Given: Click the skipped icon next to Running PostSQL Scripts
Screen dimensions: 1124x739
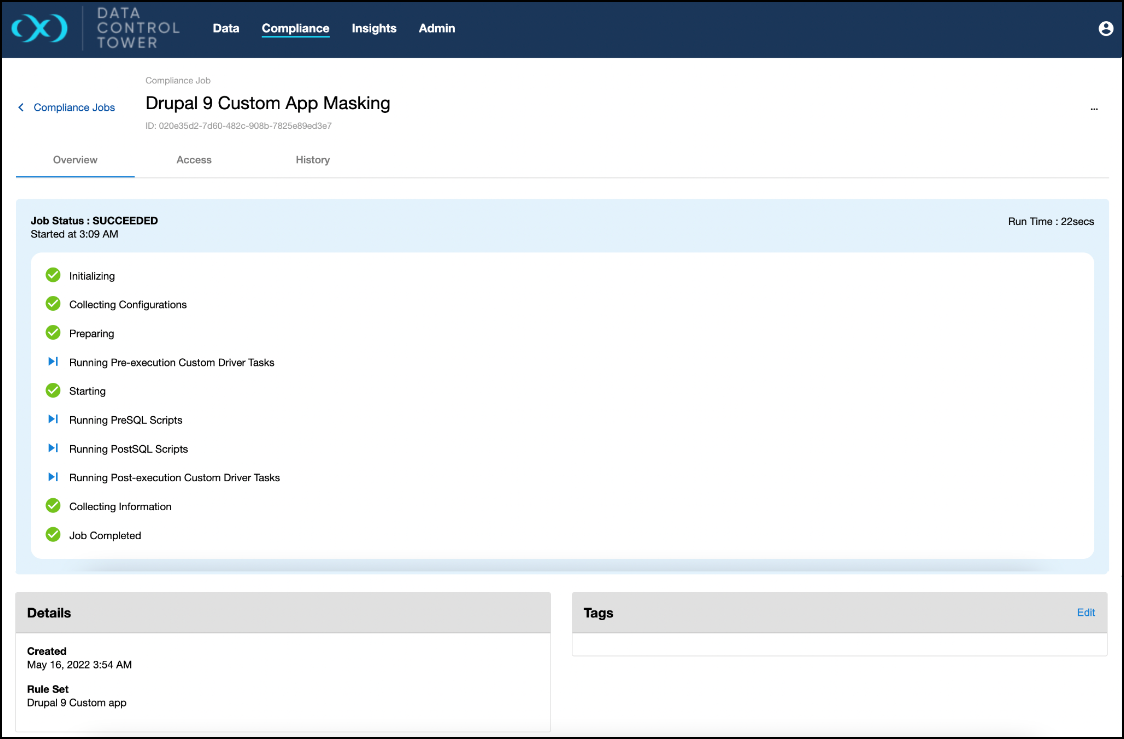Looking at the screenshot, I should (53, 449).
